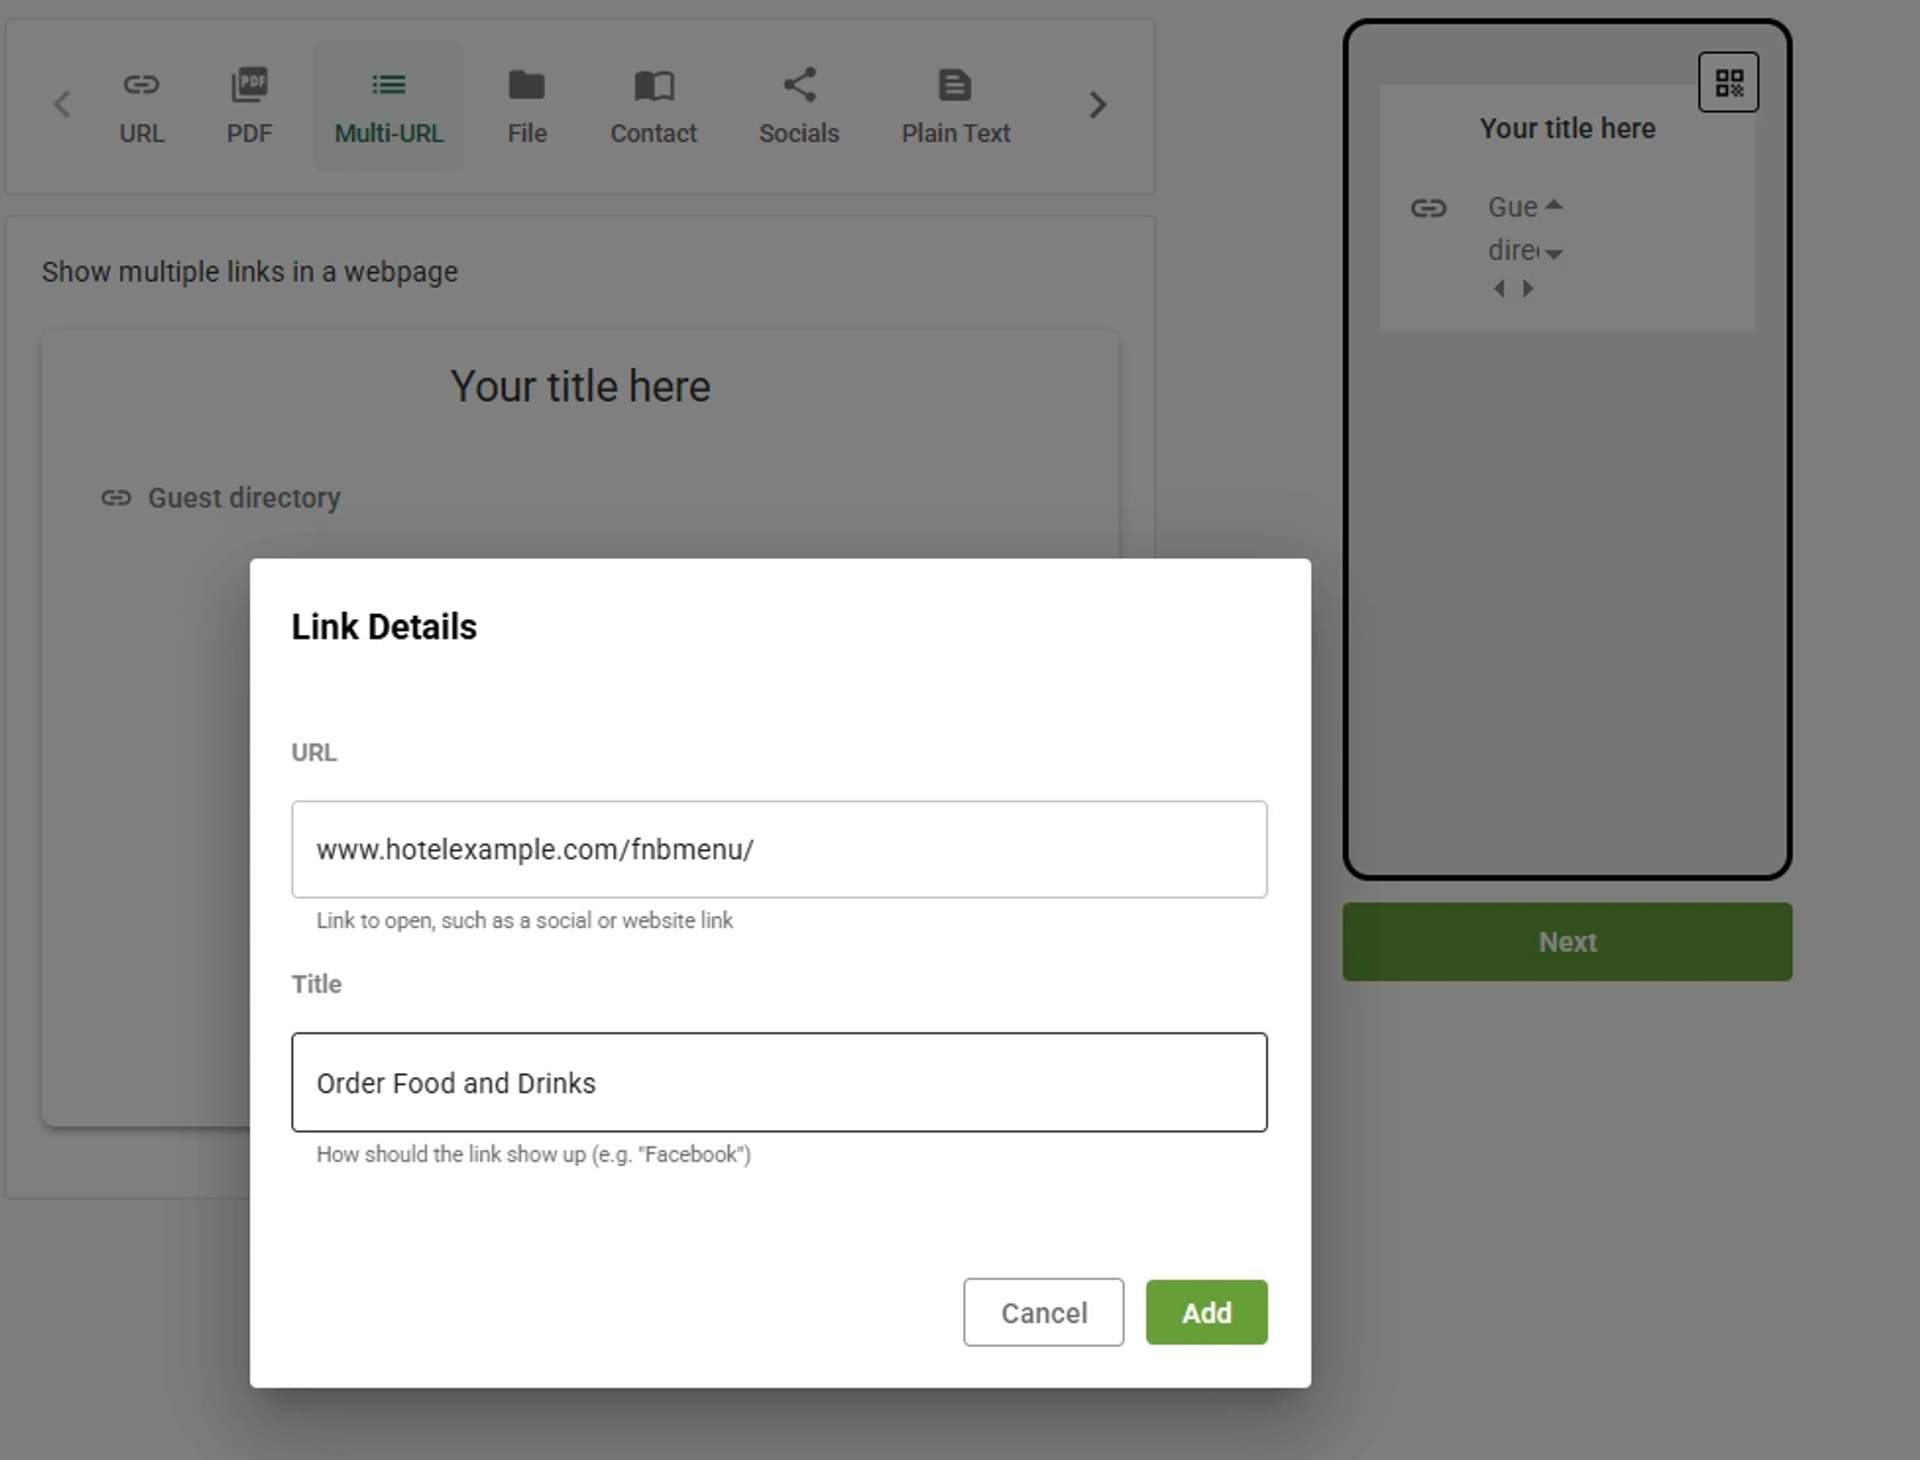Click the right triangle in phone preview

click(1527, 288)
